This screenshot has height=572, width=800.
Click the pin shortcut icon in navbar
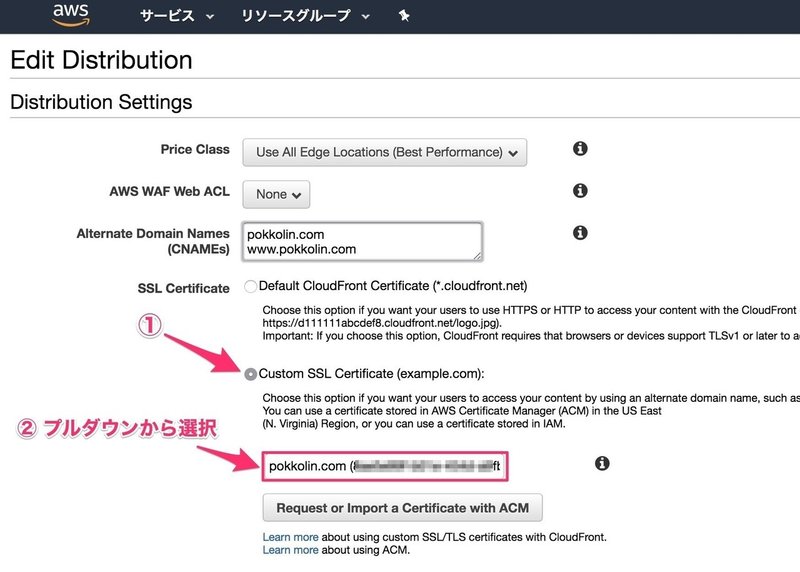tap(404, 16)
